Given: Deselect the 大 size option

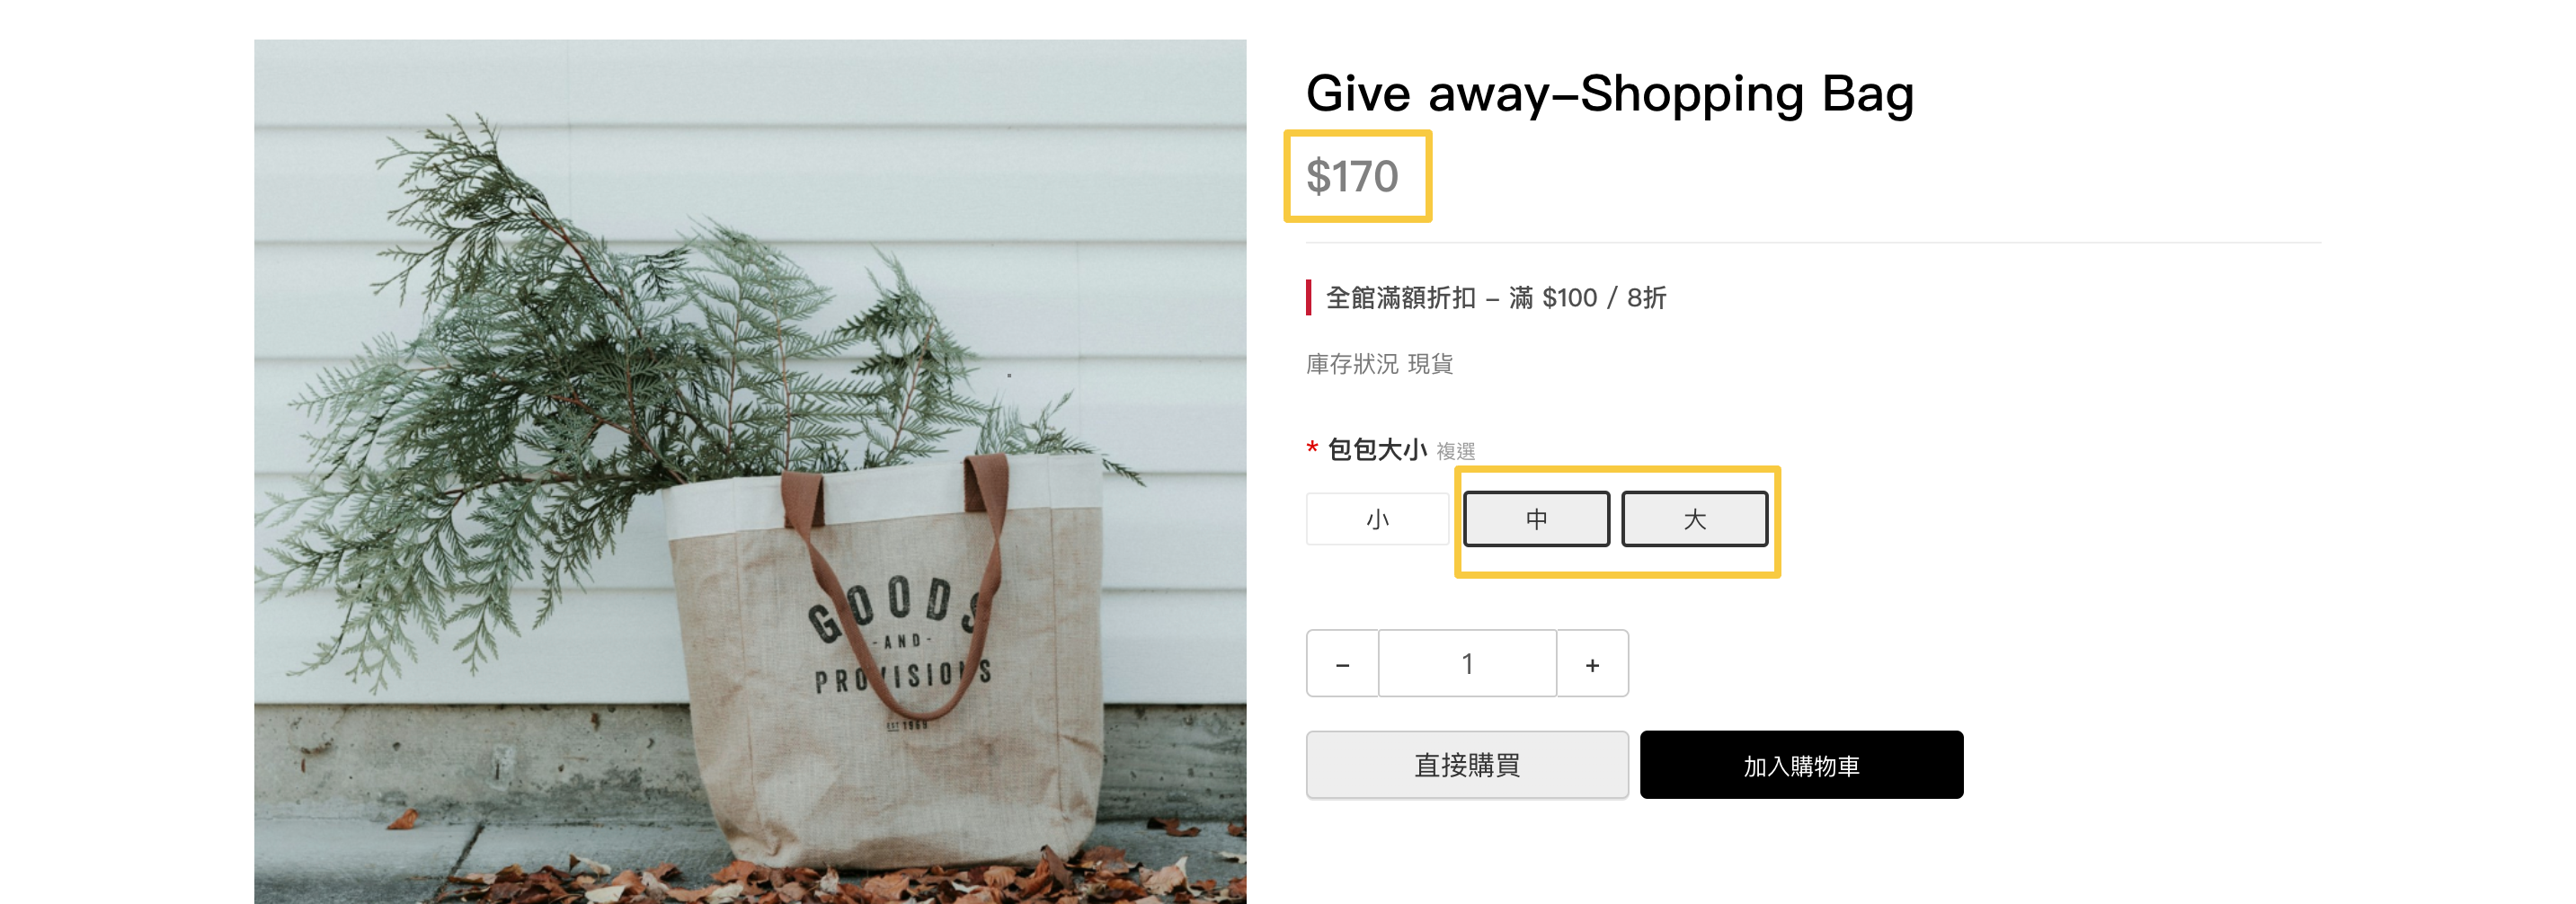Looking at the screenshot, I should tap(1694, 519).
